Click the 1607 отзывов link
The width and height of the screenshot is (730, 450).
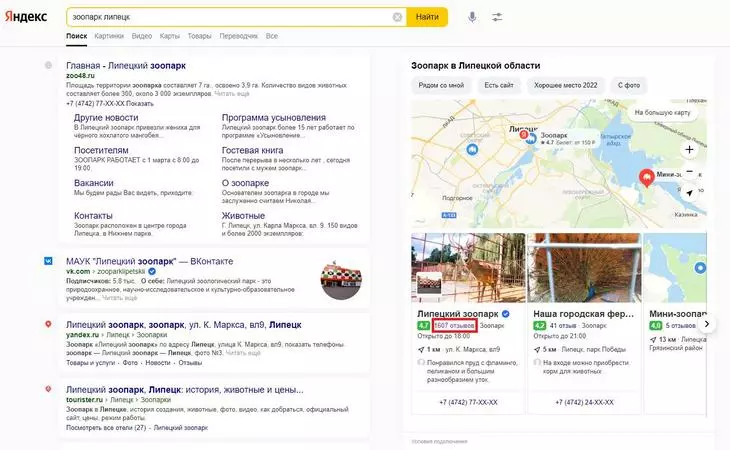pyautogui.click(x=454, y=326)
